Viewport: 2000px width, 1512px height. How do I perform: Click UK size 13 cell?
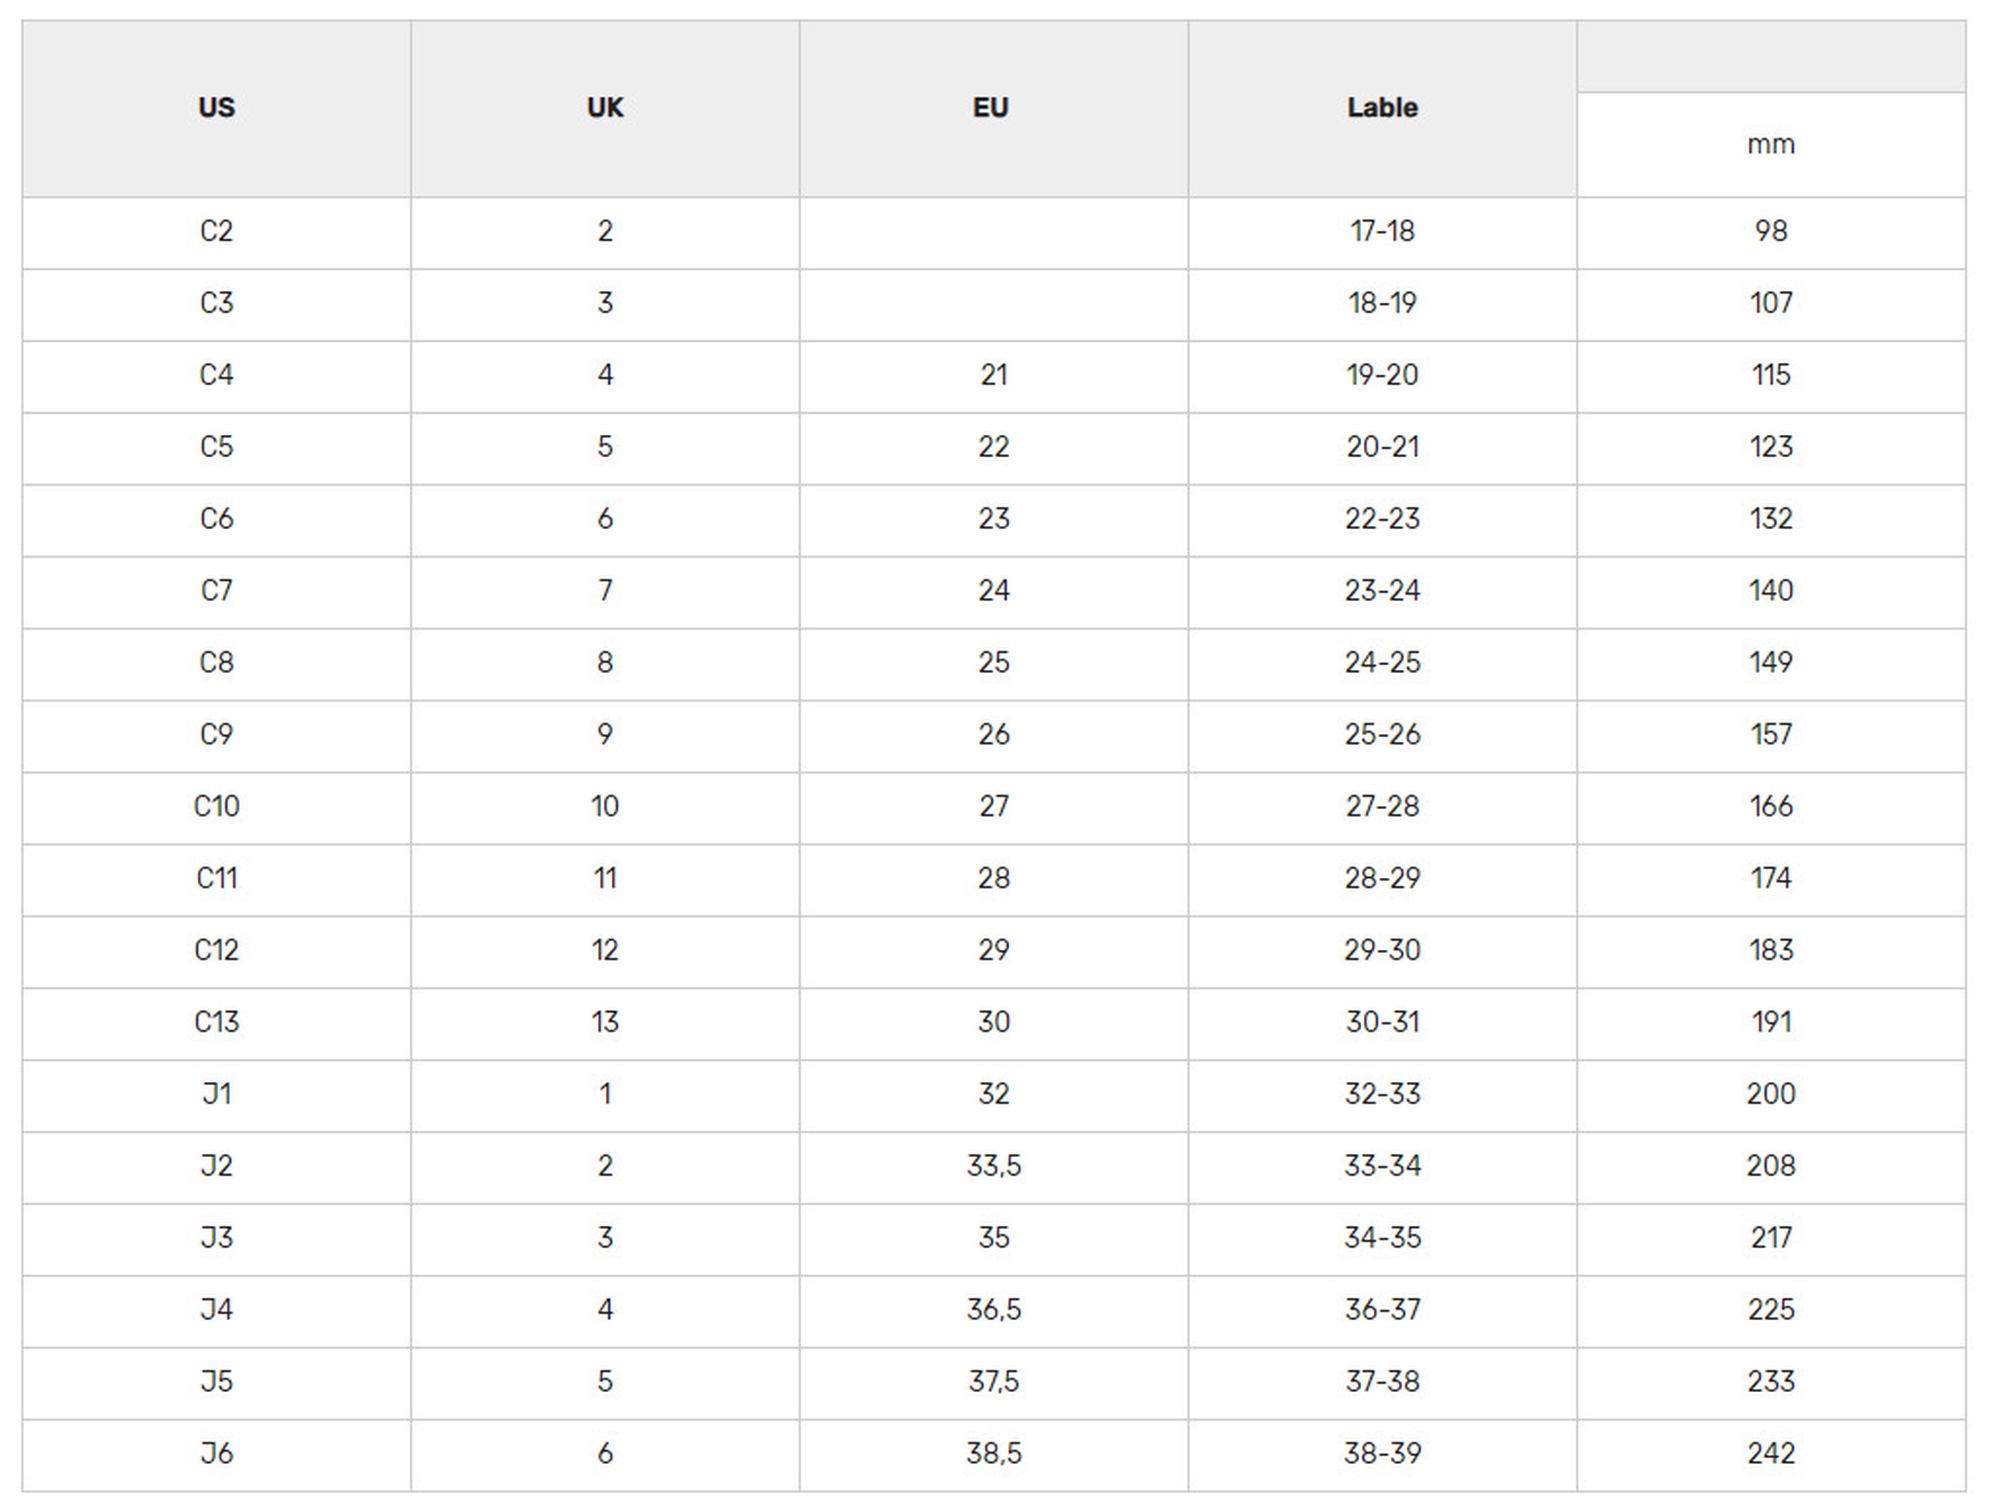(x=605, y=1023)
